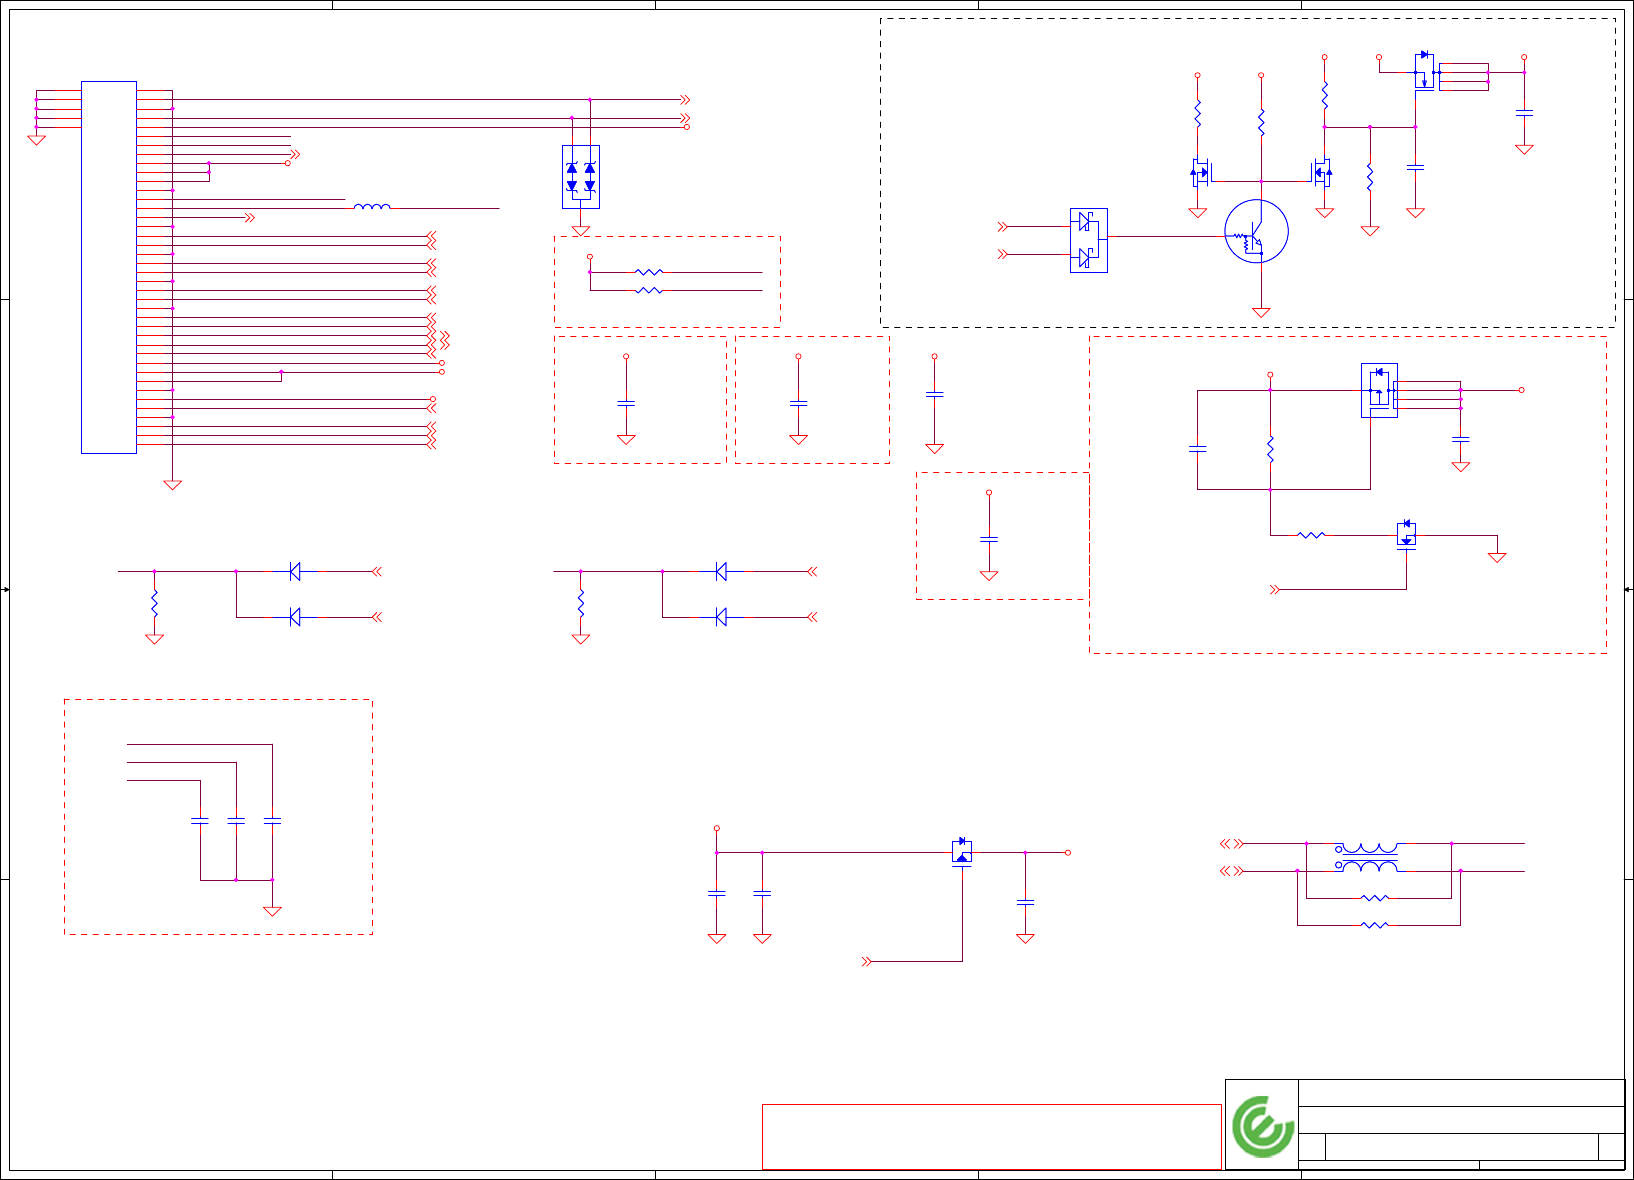This screenshot has height=1180, width=1634.
Task: Select the lower resistor in the small top-center dashed box
Action: coord(649,290)
